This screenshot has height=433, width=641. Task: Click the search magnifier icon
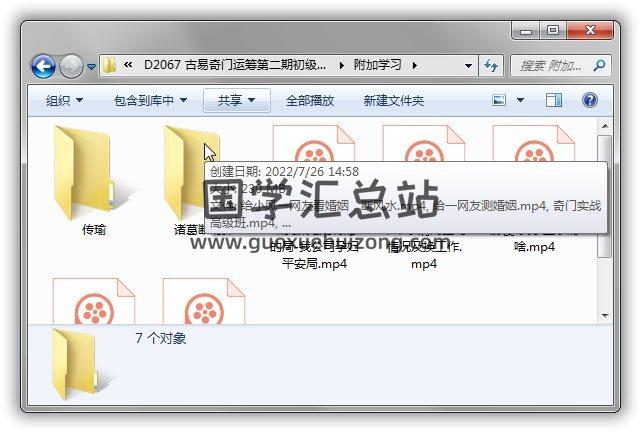tap(599, 65)
